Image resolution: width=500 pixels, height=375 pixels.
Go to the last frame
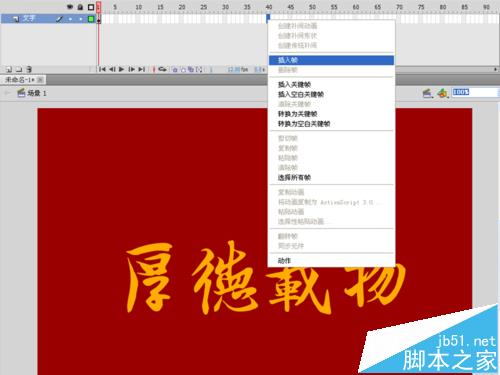[x=142, y=69]
